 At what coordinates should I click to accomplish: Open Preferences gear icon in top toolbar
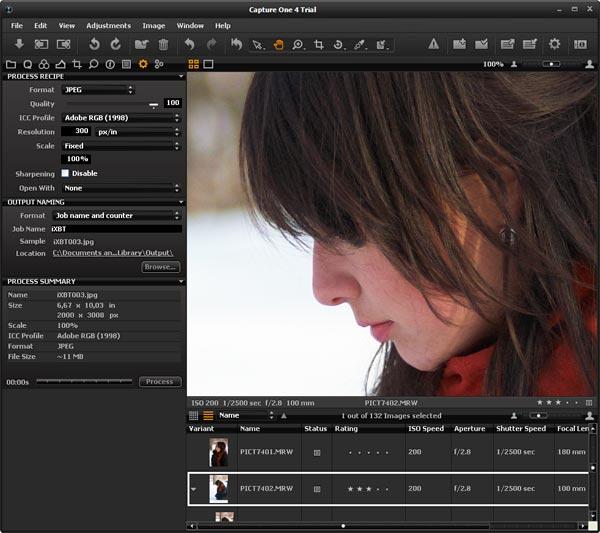[554, 44]
